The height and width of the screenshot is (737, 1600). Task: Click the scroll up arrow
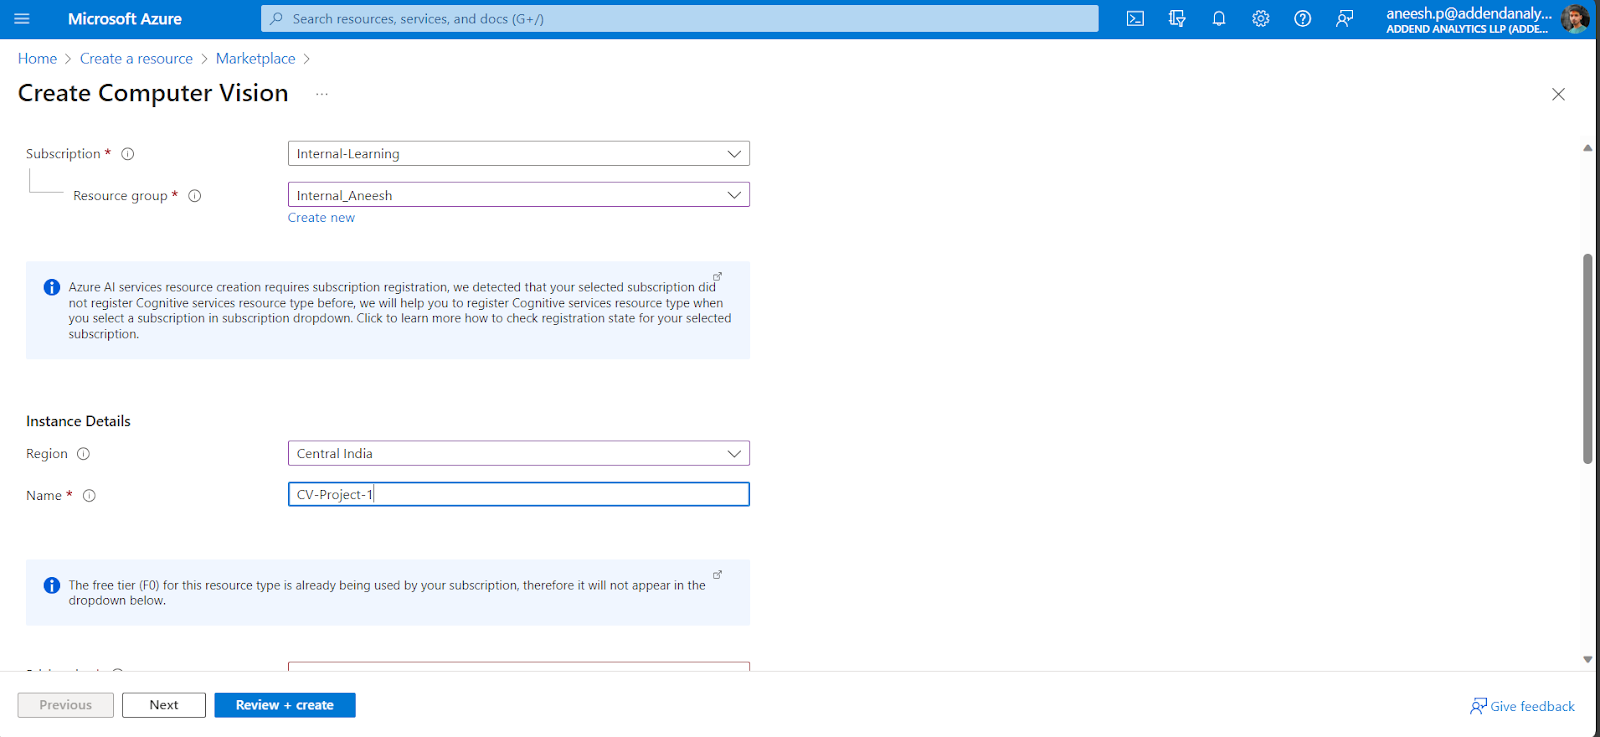click(1588, 148)
